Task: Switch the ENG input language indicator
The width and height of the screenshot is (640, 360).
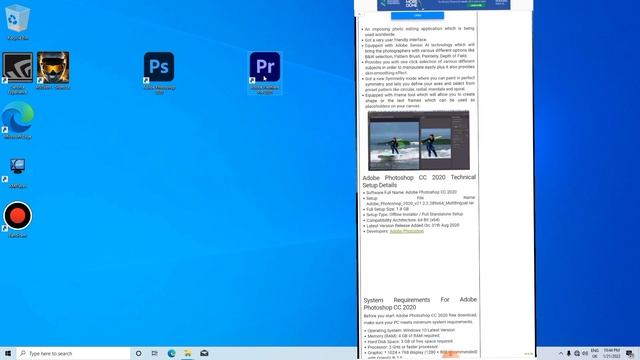Action: coord(595,353)
